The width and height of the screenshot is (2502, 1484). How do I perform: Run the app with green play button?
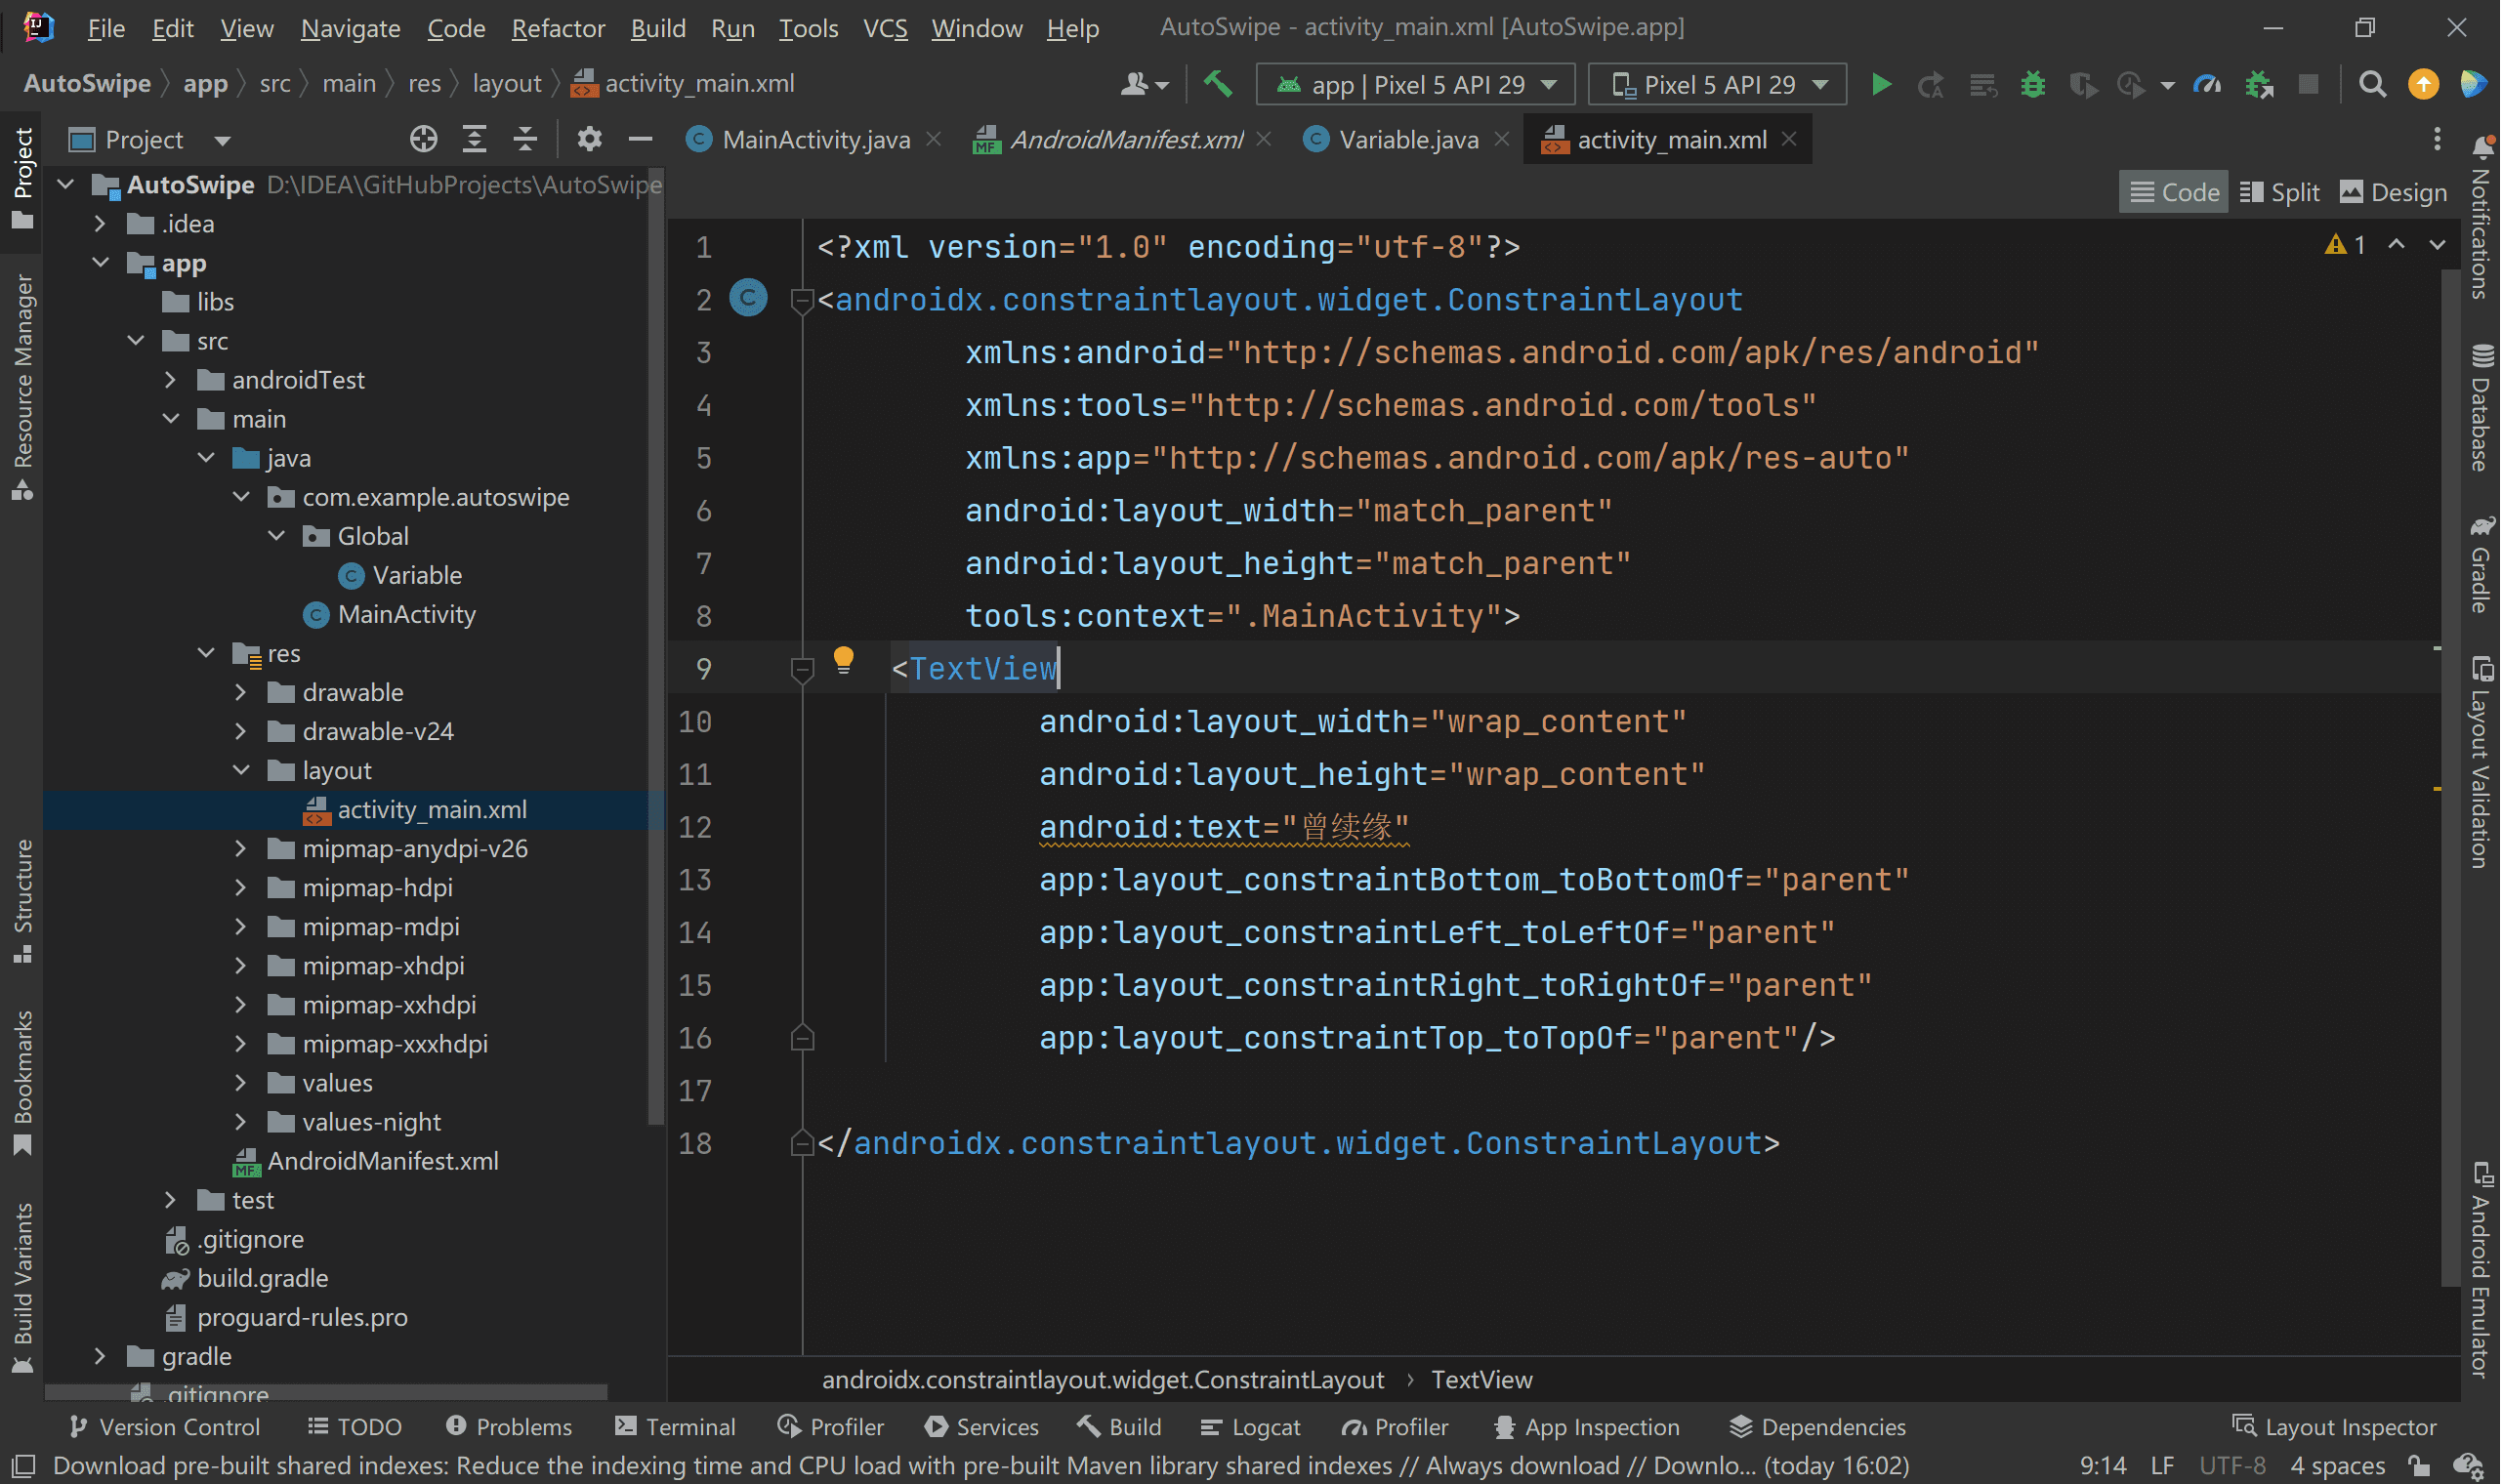pos(1881,84)
